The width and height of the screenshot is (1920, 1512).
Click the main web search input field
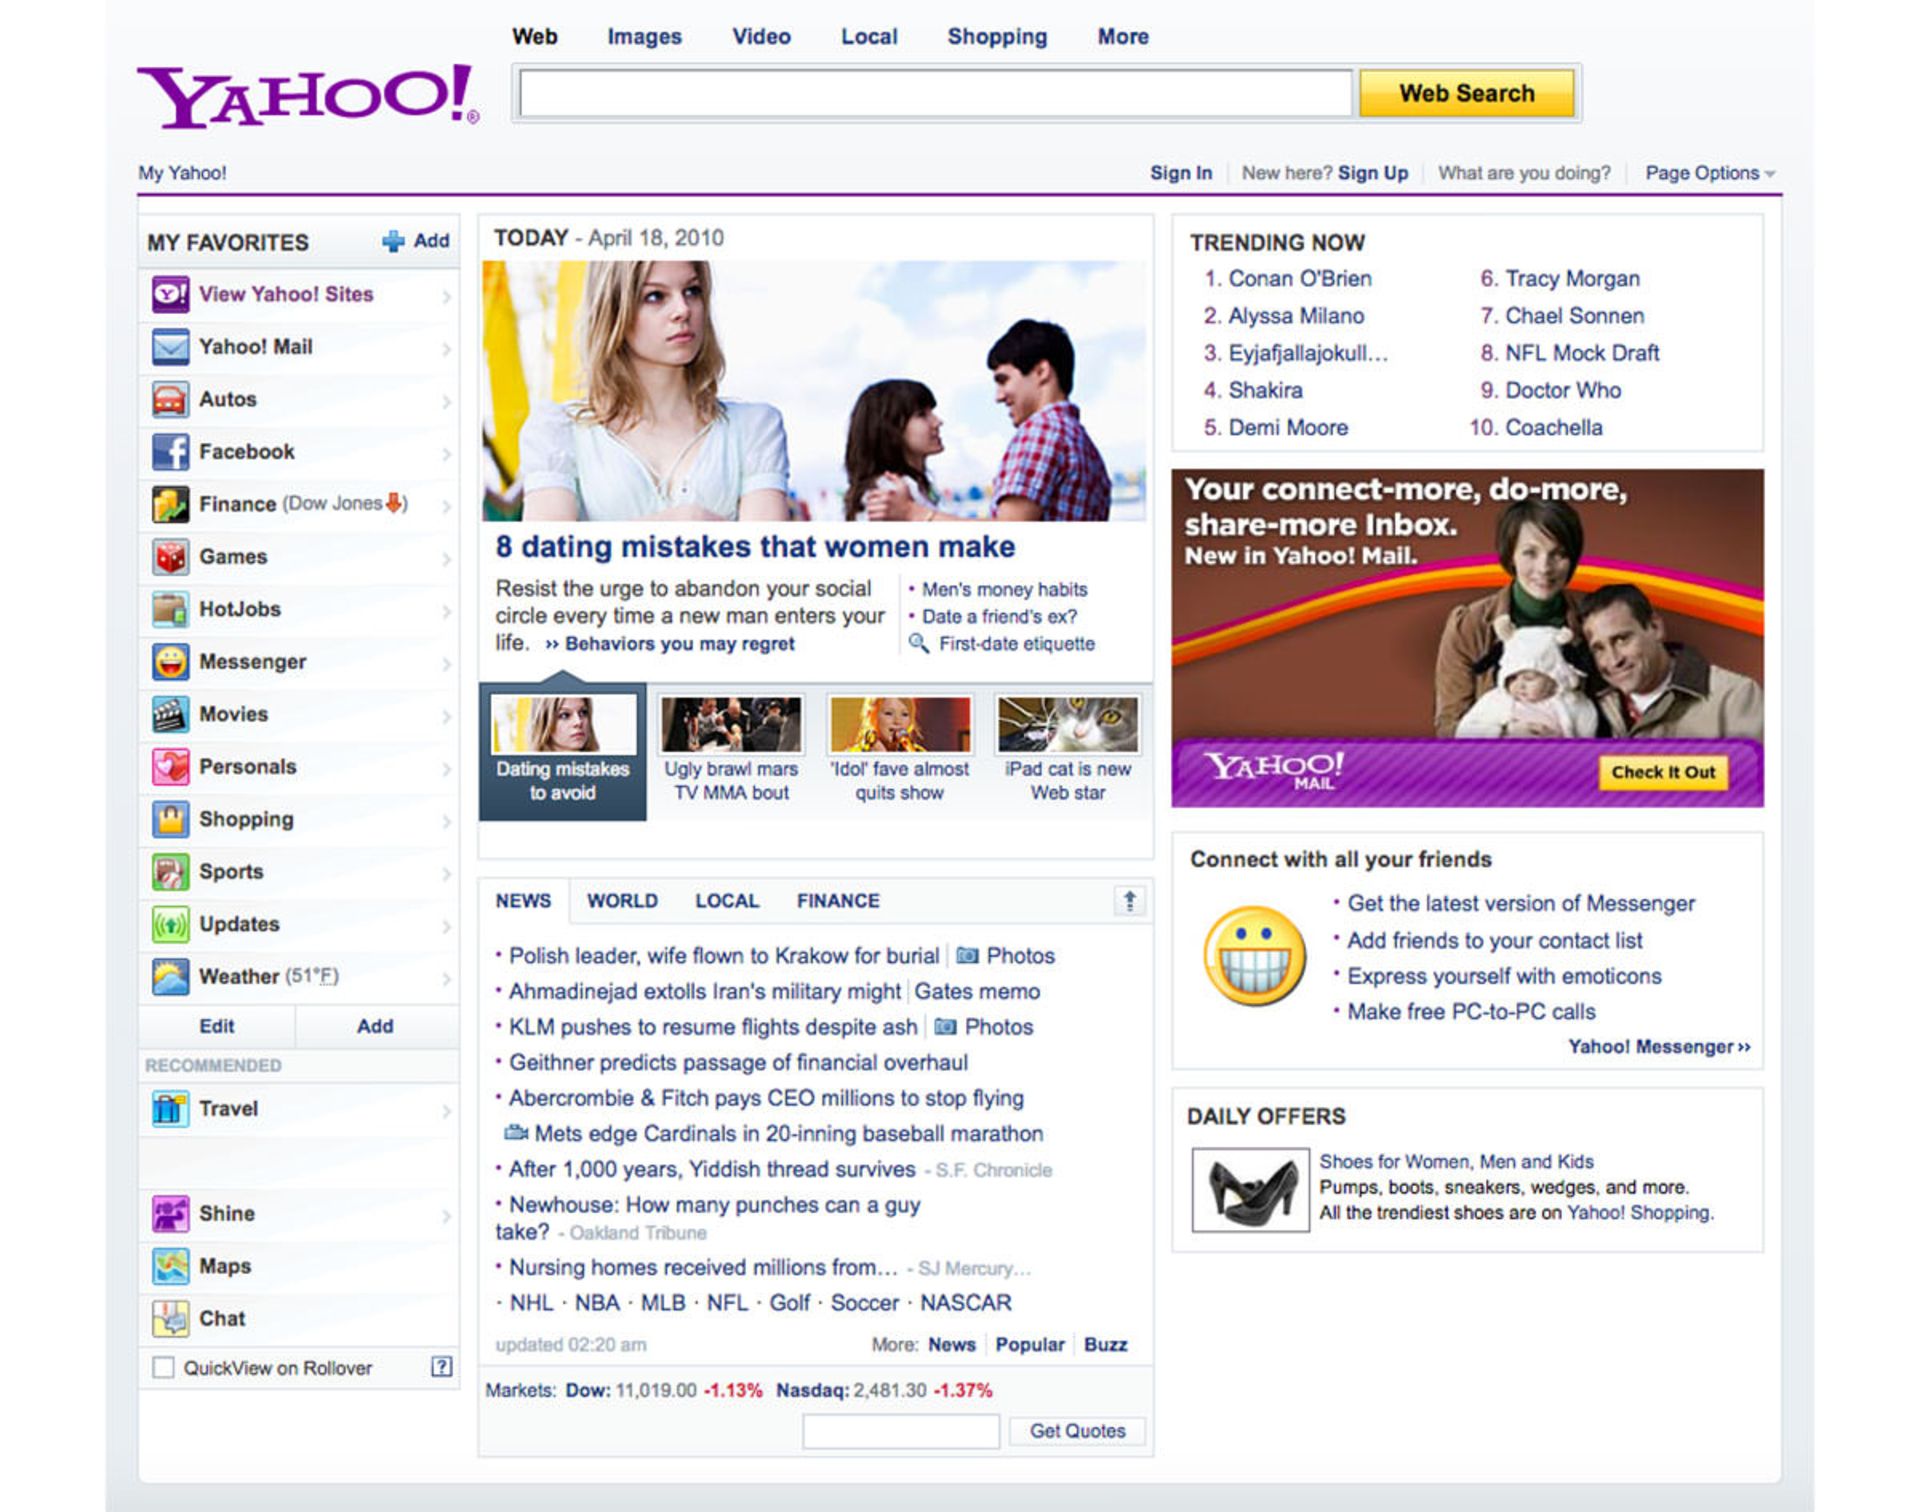click(936, 93)
